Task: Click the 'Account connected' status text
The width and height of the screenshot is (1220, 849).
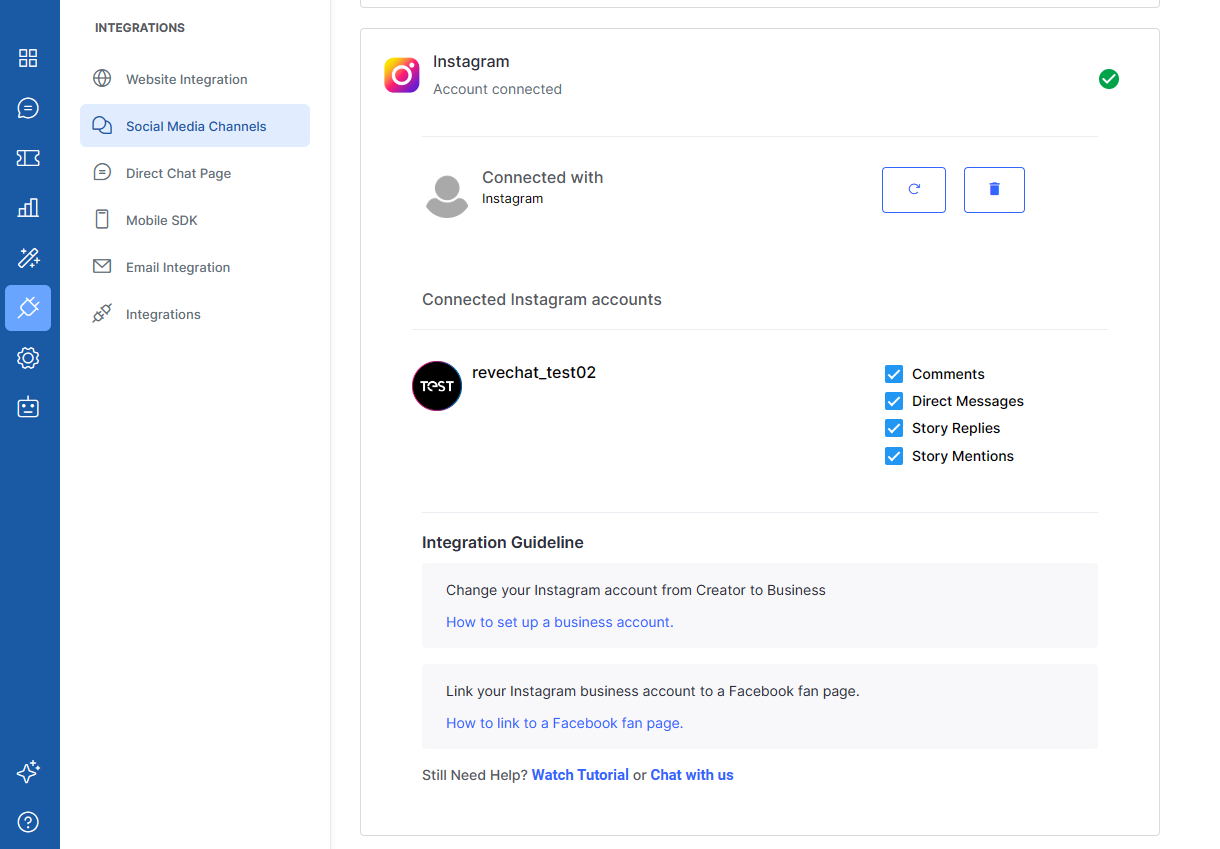Action: coord(497,89)
